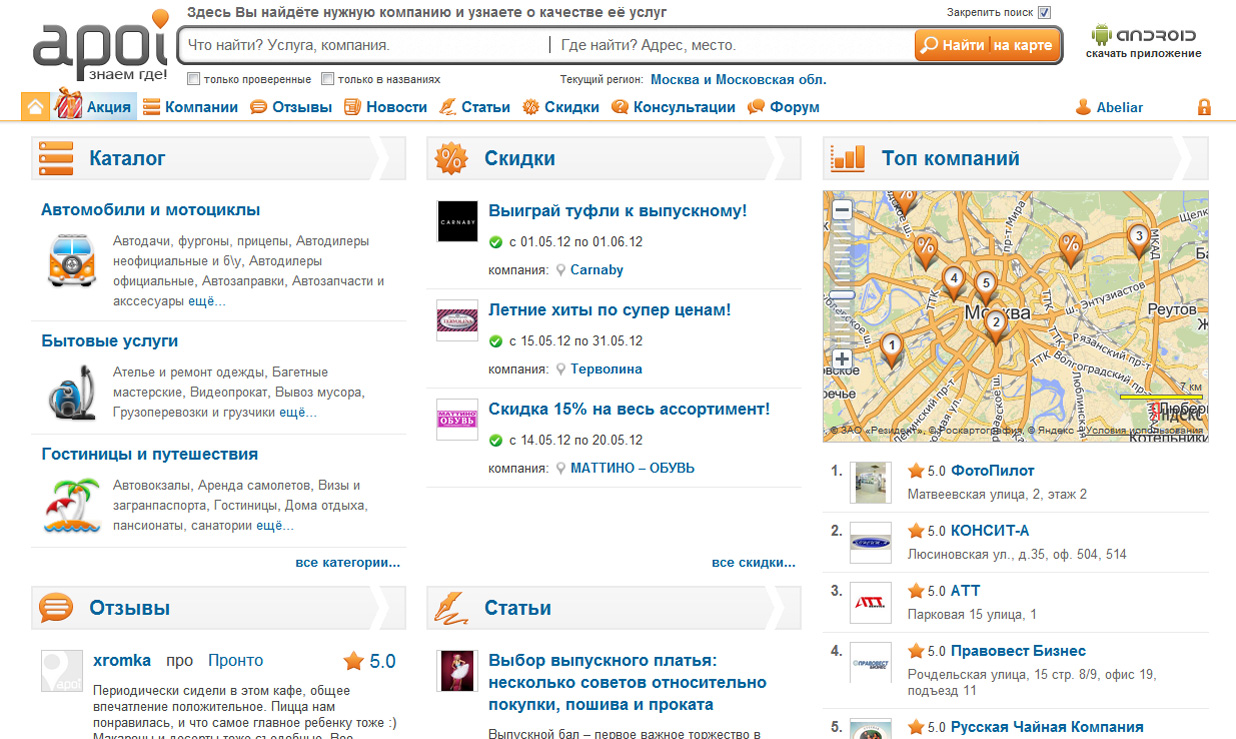Click map marker number 1
Viewport: 1236px width, 739px height.
[x=891, y=349]
